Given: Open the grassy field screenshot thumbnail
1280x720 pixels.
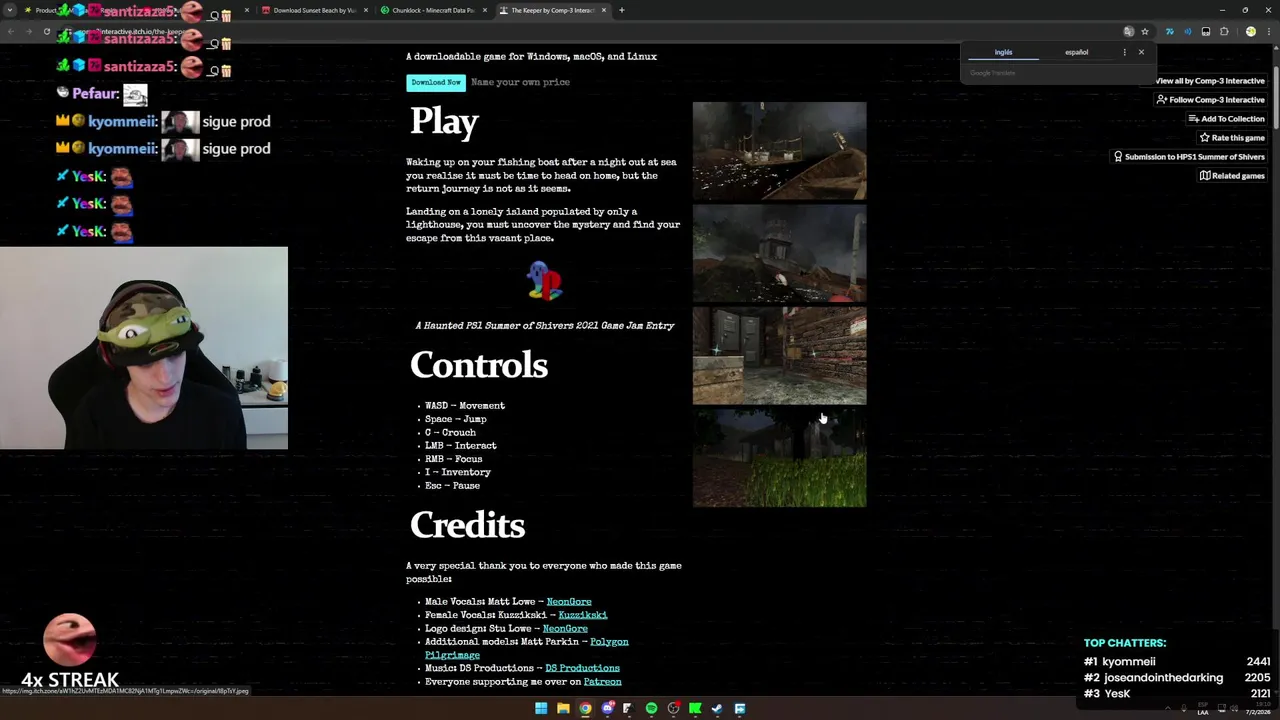Looking at the screenshot, I should pyautogui.click(x=779, y=458).
